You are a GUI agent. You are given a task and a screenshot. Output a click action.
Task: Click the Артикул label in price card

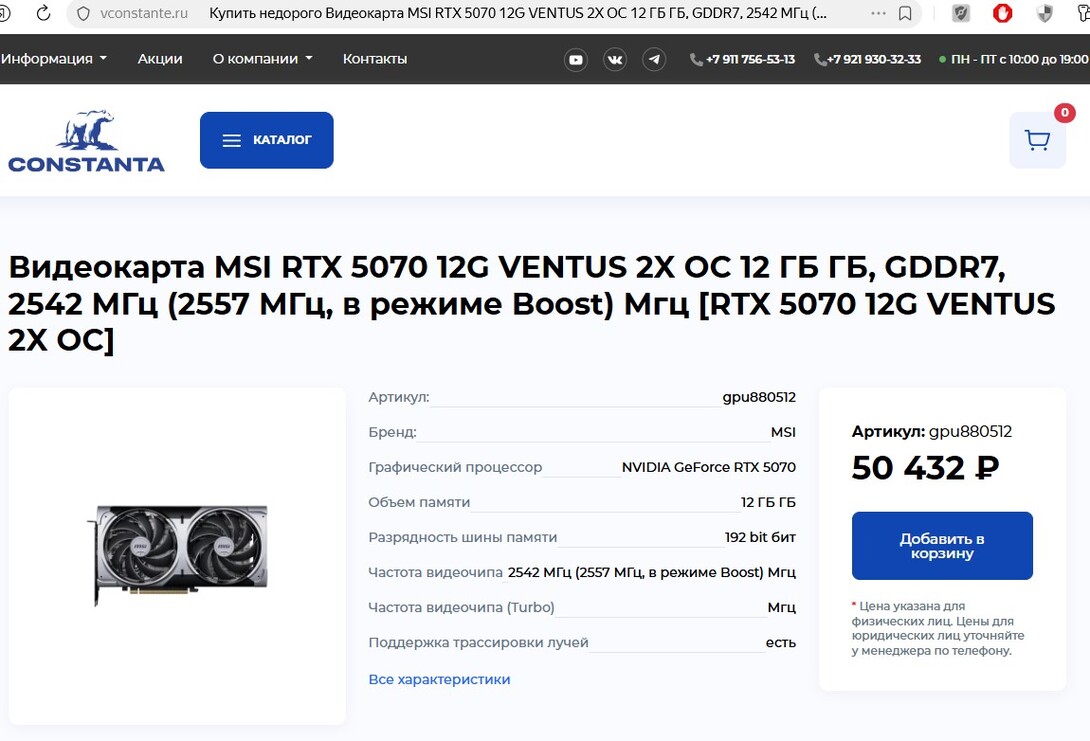(888, 432)
